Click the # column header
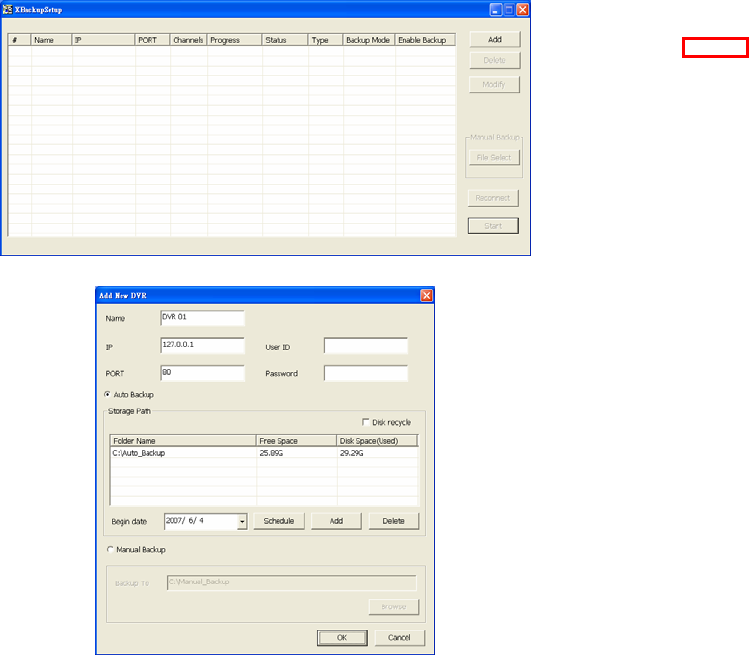This screenshot has width=749, height=655. 20,40
